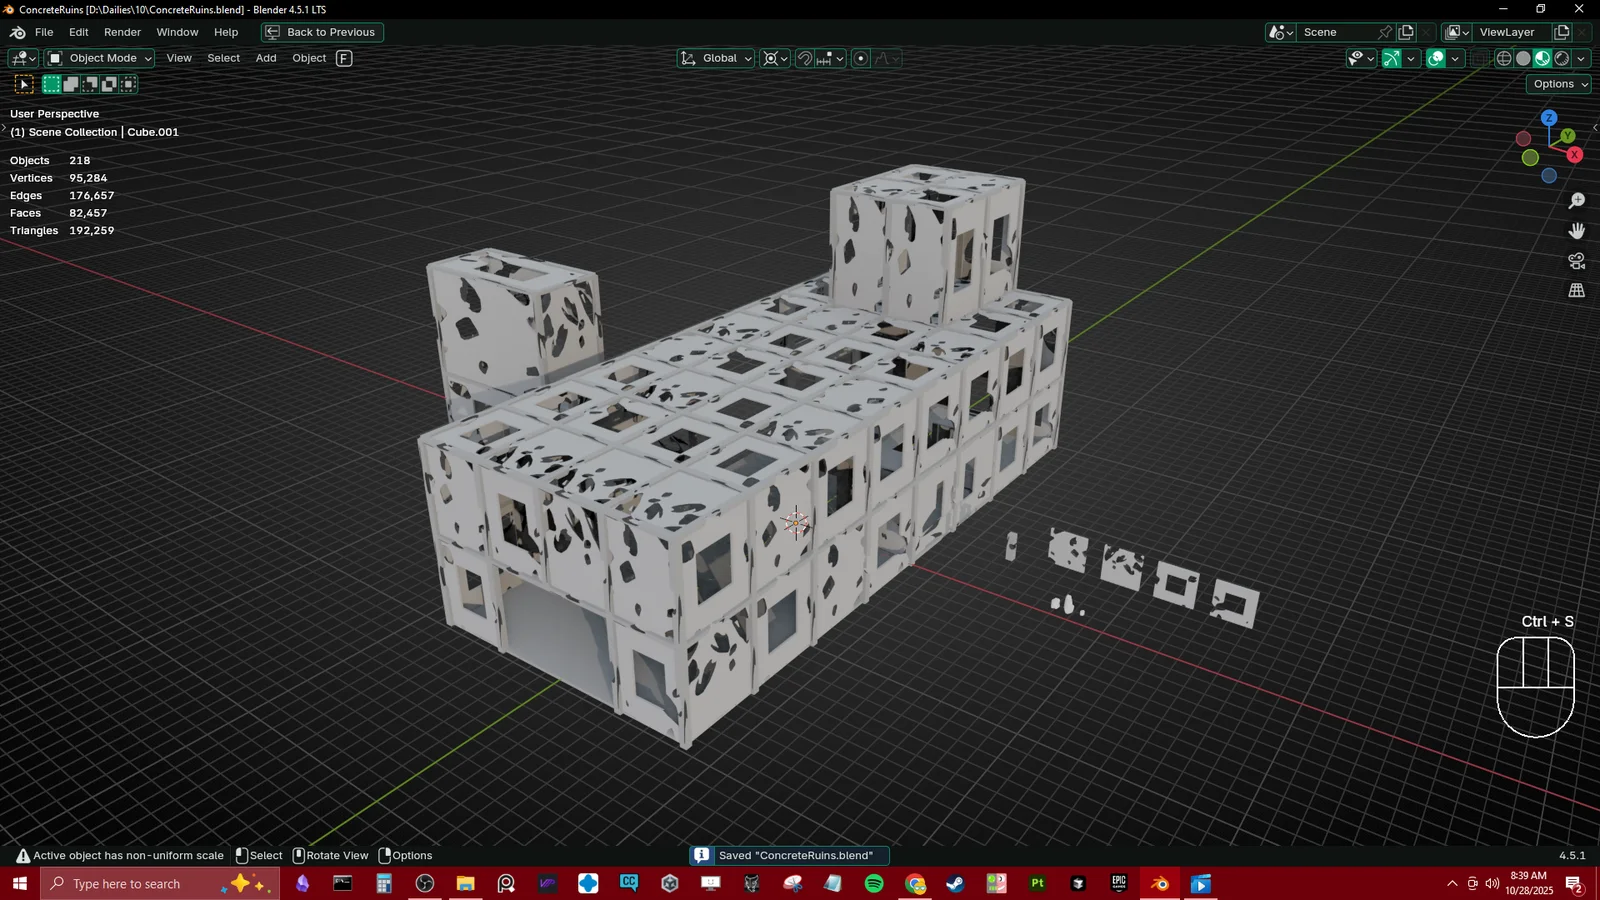Screen dimensions: 1600x900
Task: Toggle proportional editing in the header
Action: pos(860,58)
